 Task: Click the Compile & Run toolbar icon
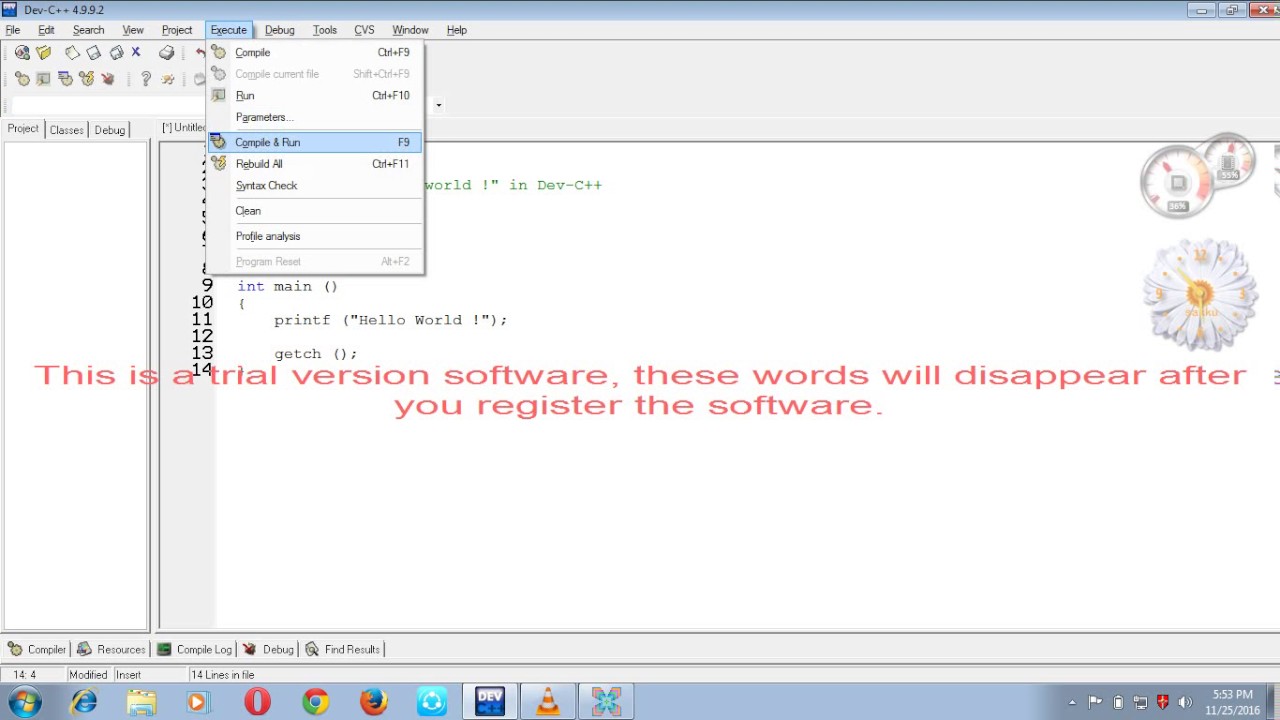point(65,78)
